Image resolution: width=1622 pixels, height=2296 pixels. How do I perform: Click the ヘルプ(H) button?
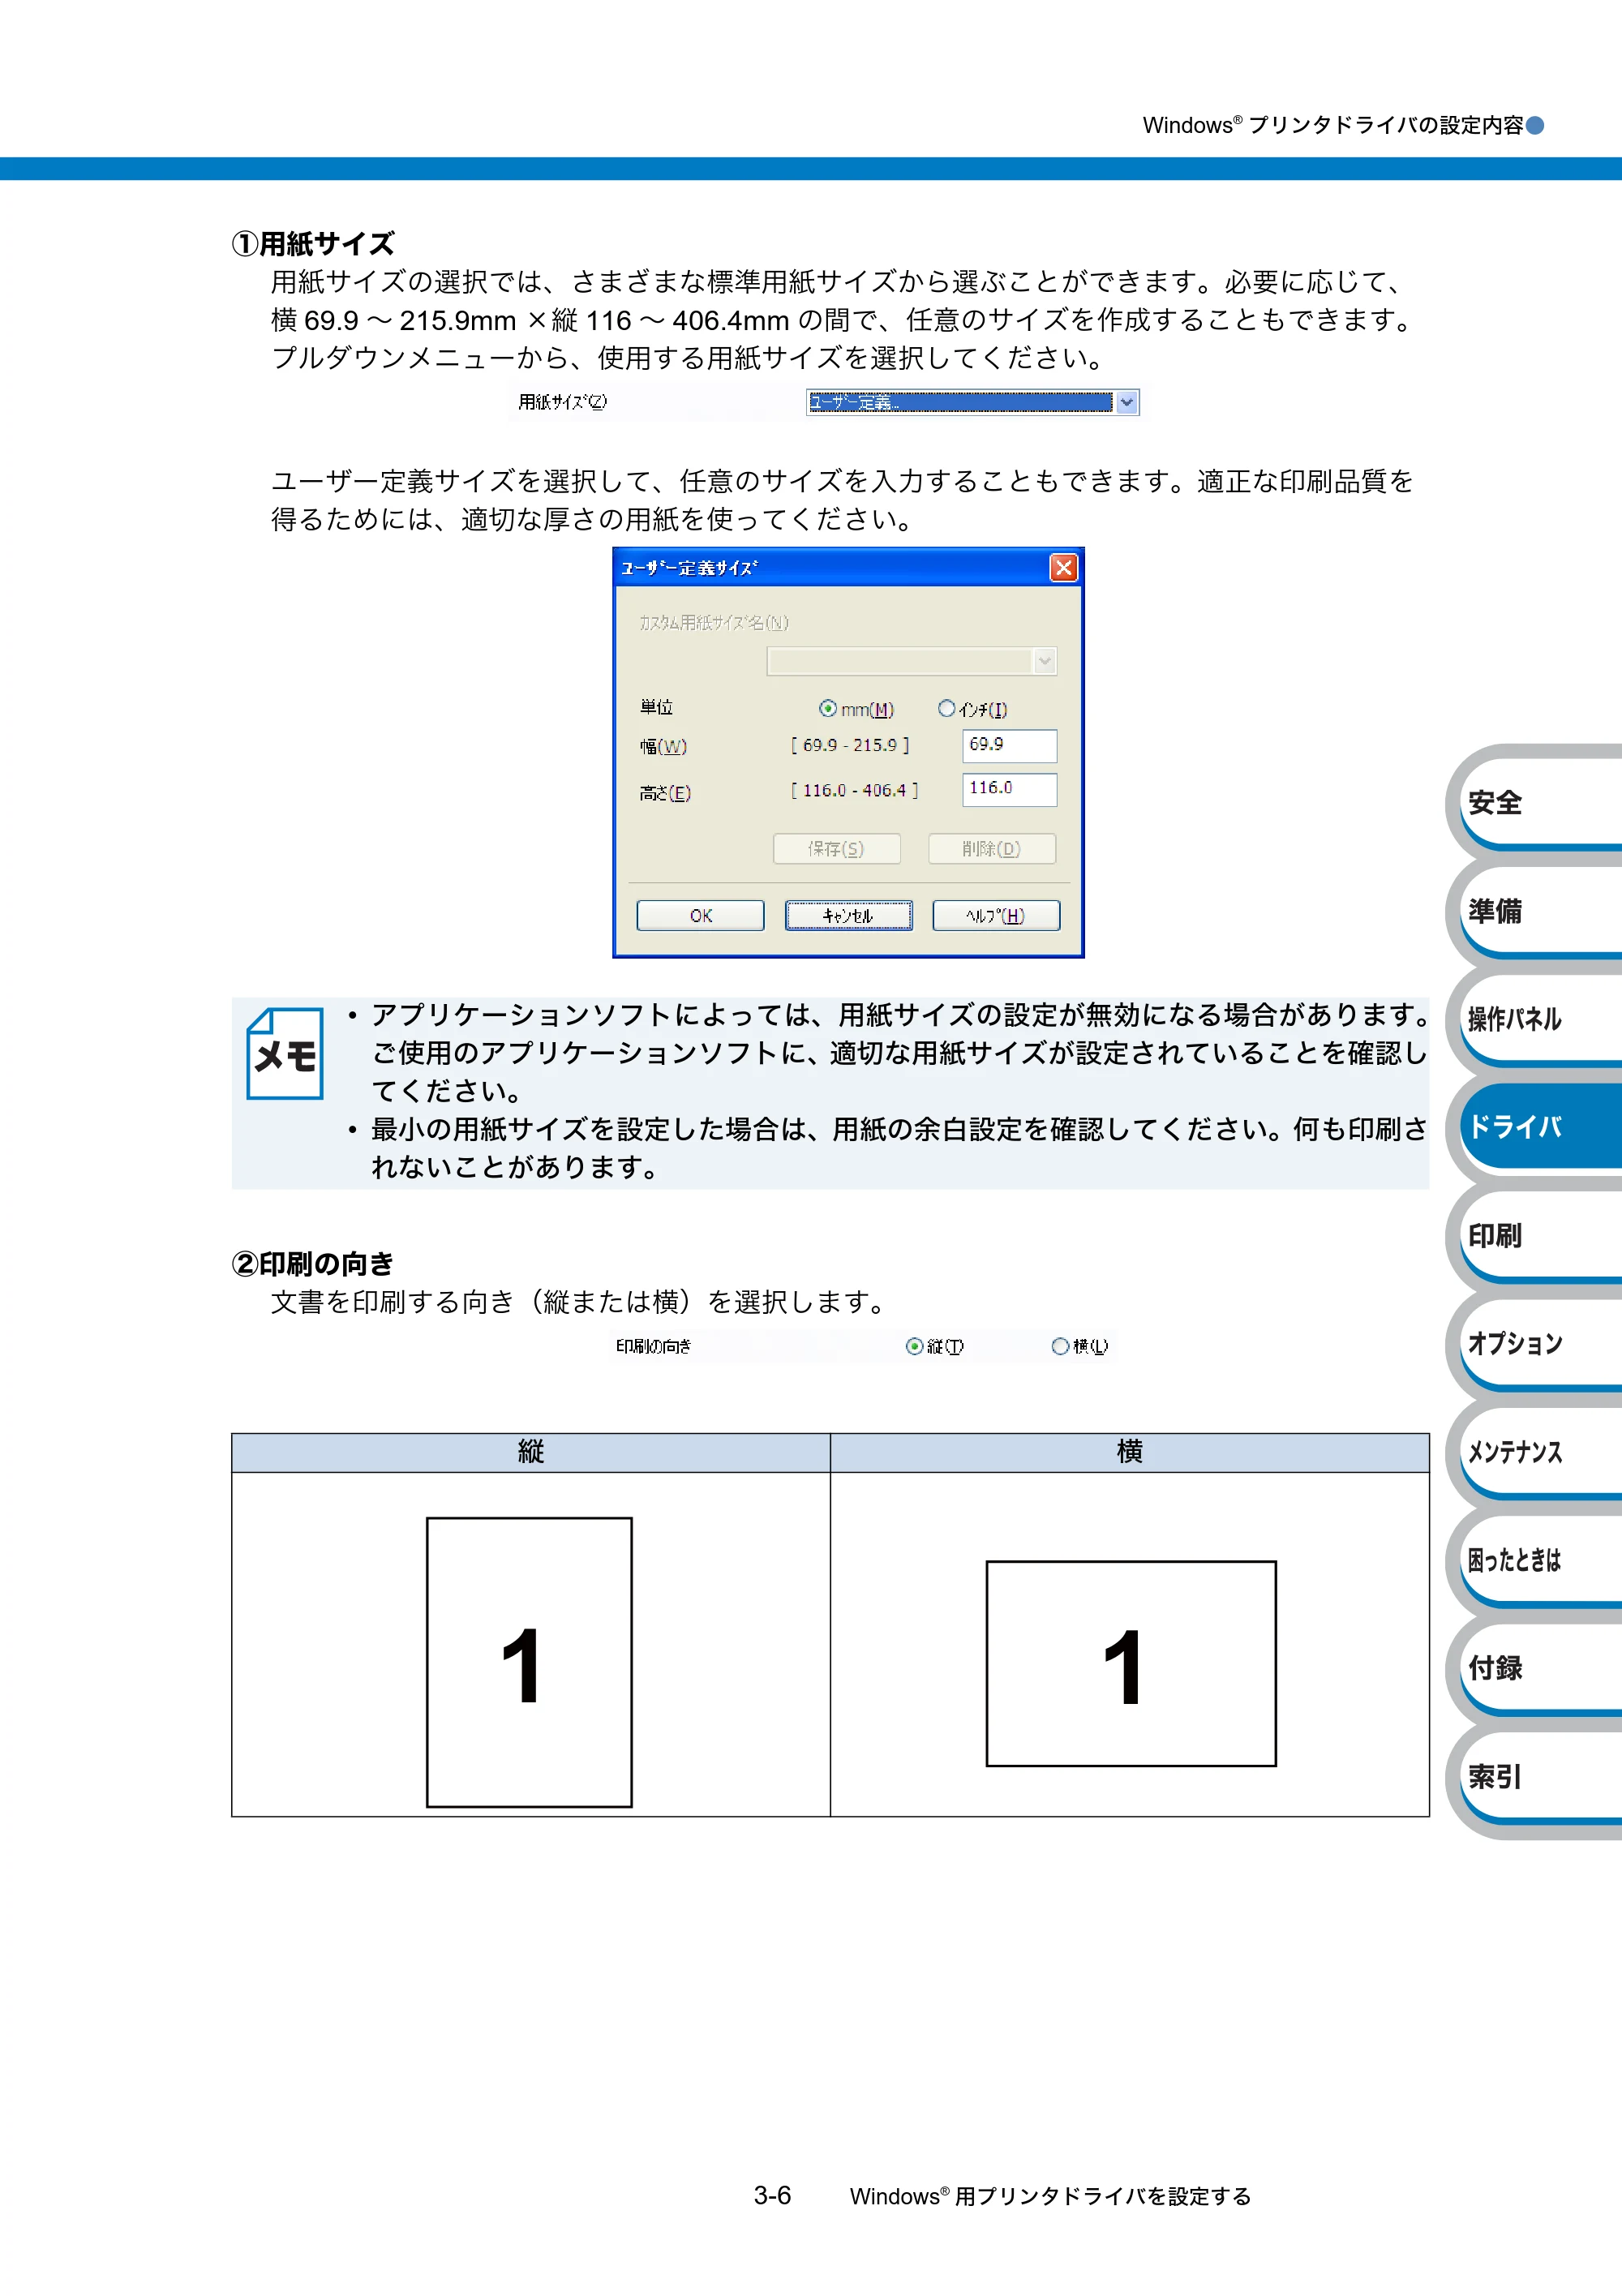coord(996,915)
